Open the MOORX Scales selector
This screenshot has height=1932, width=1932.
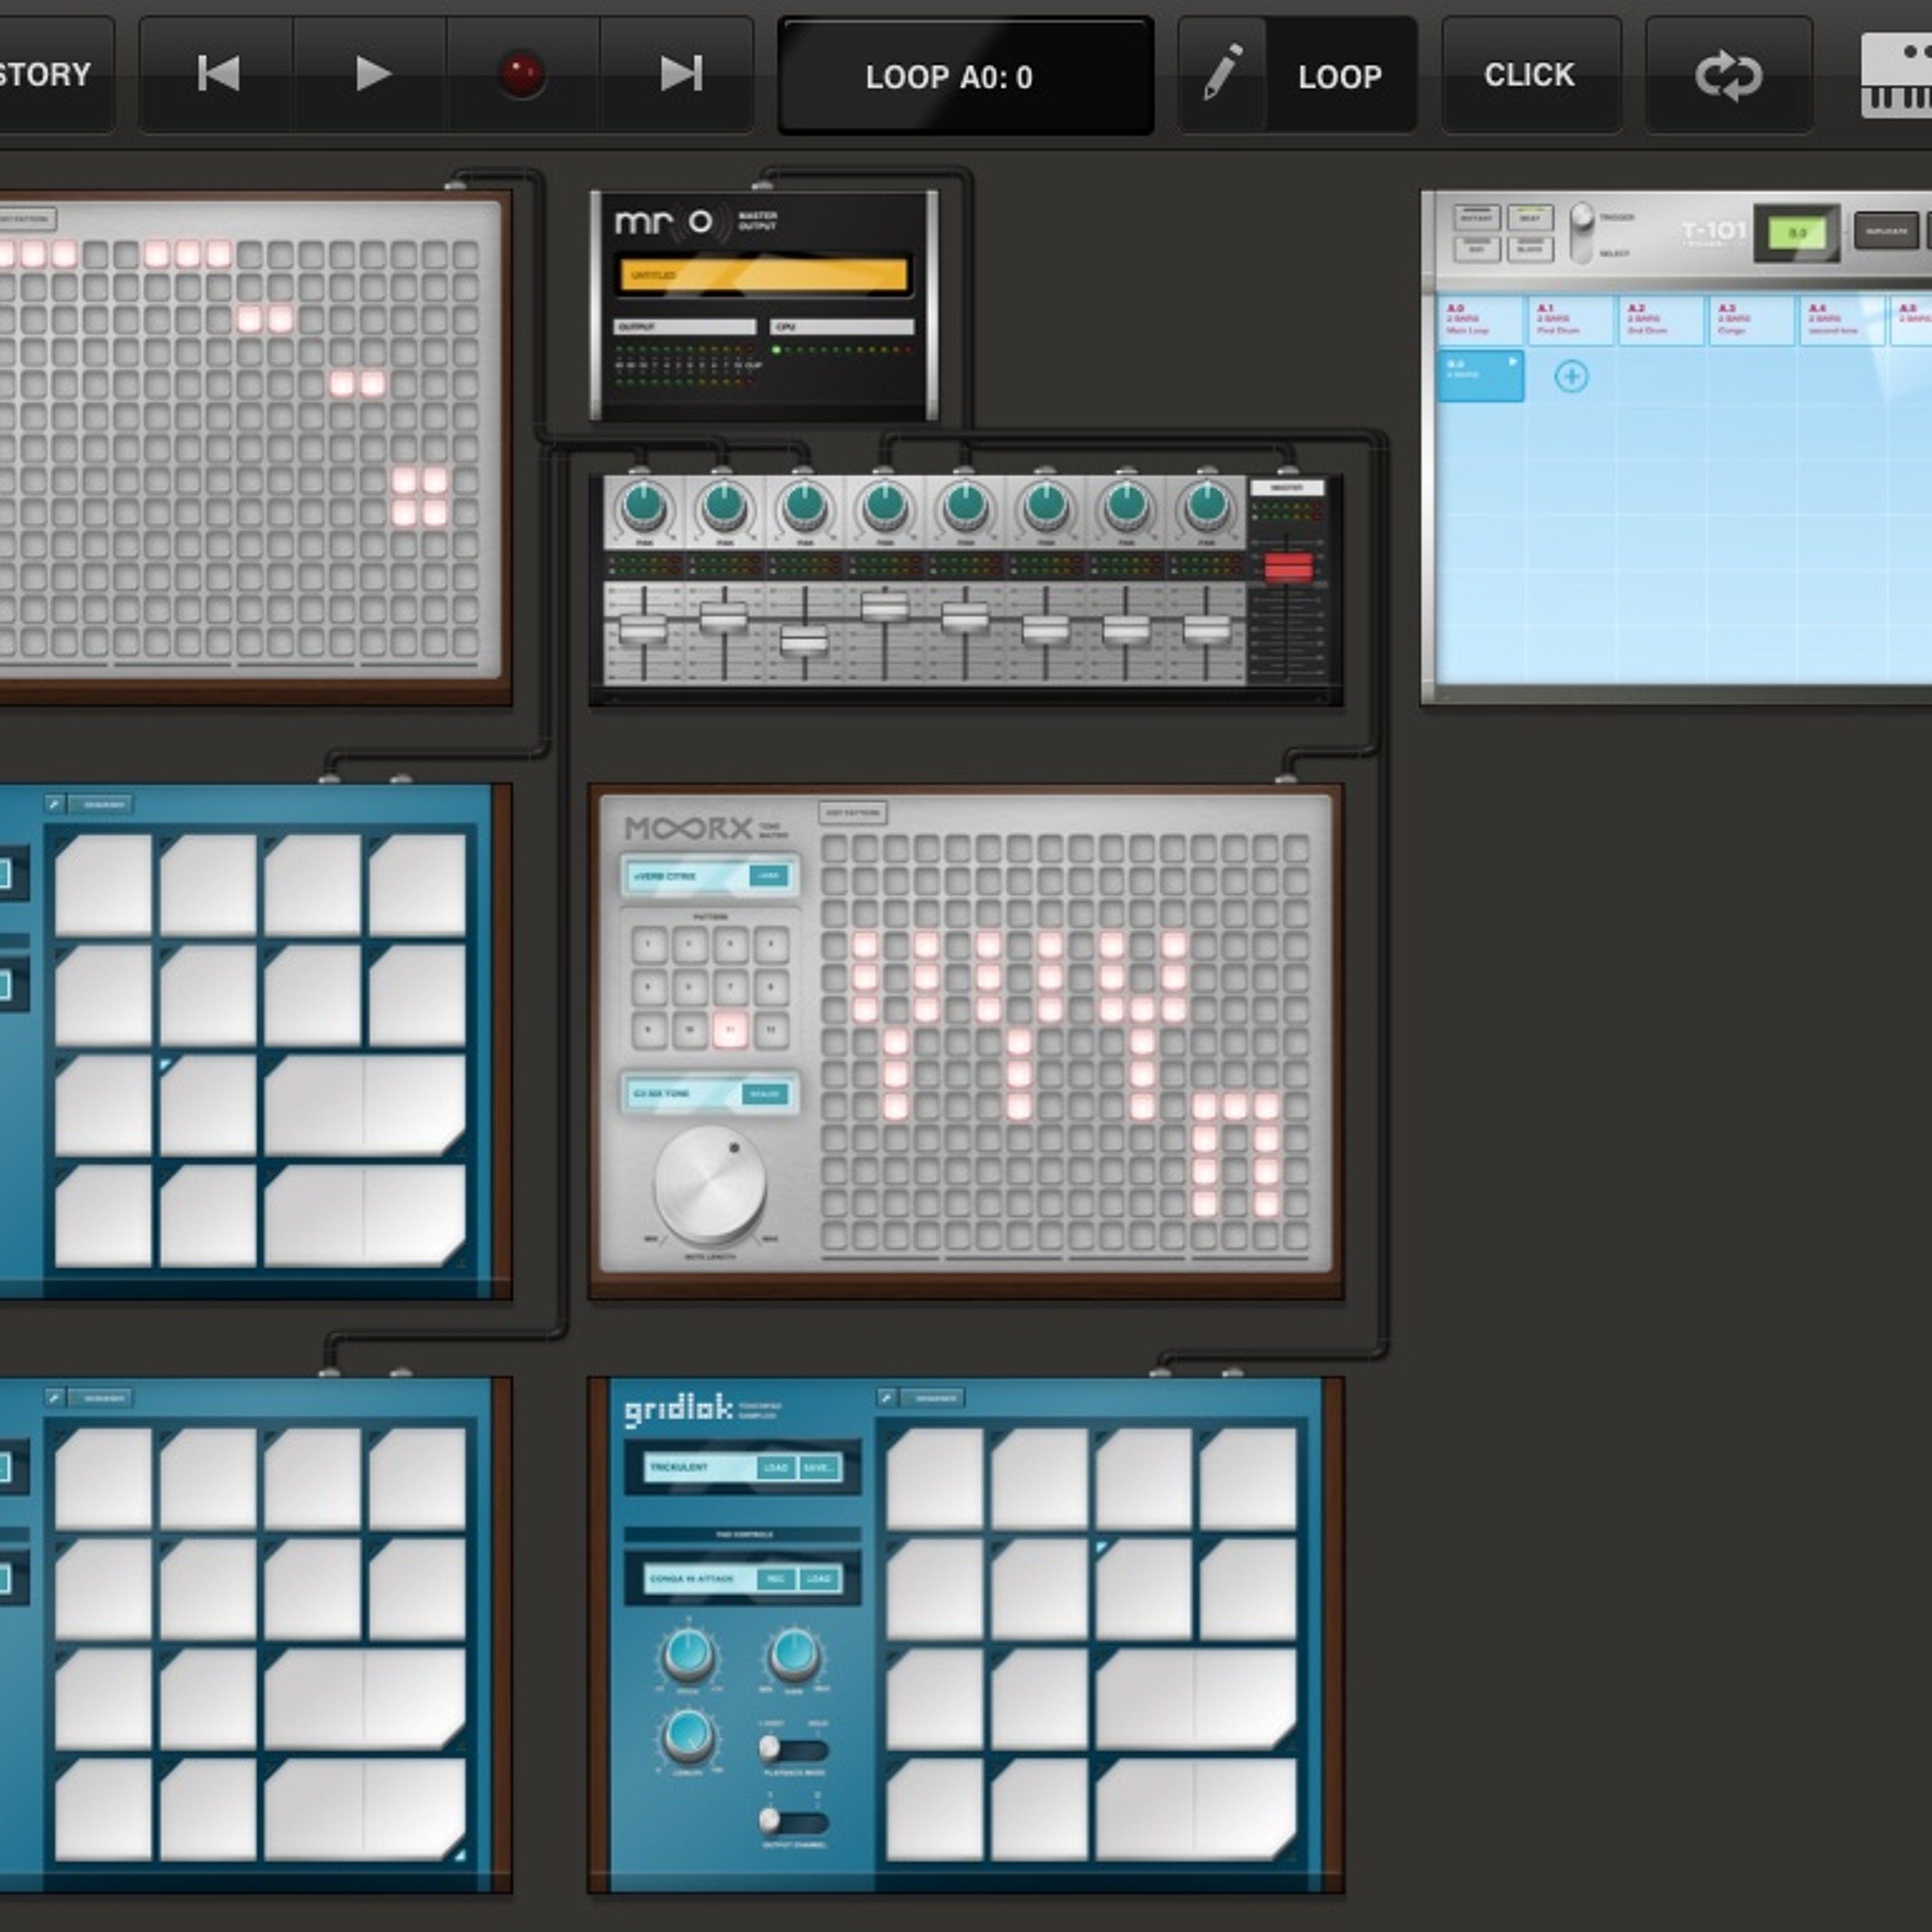pyautogui.click(x=765, y=1093)
